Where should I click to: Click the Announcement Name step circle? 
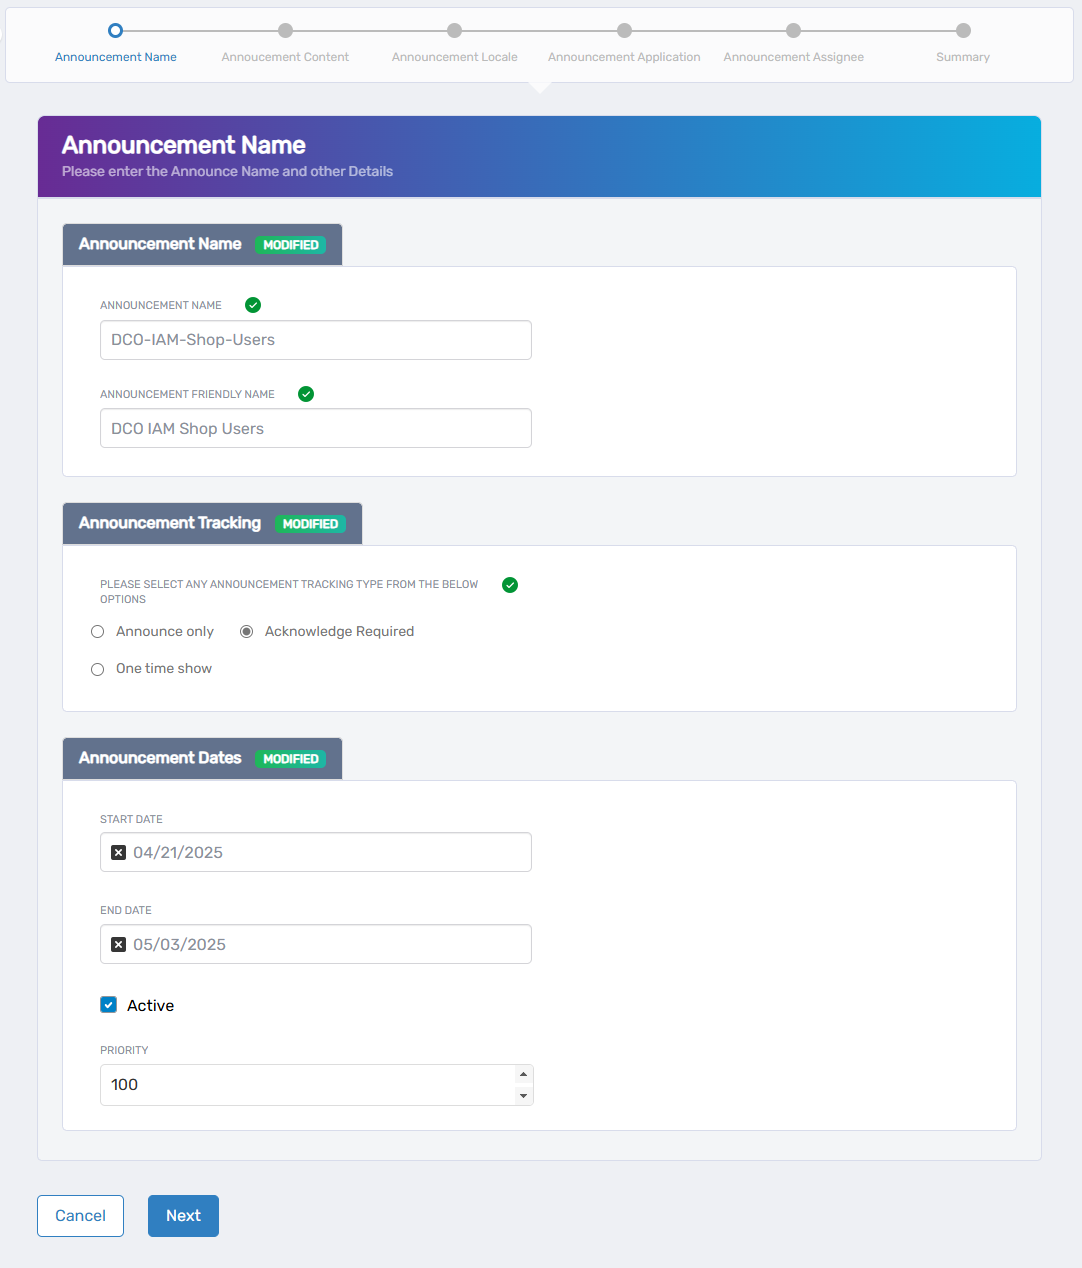[115, 31]
